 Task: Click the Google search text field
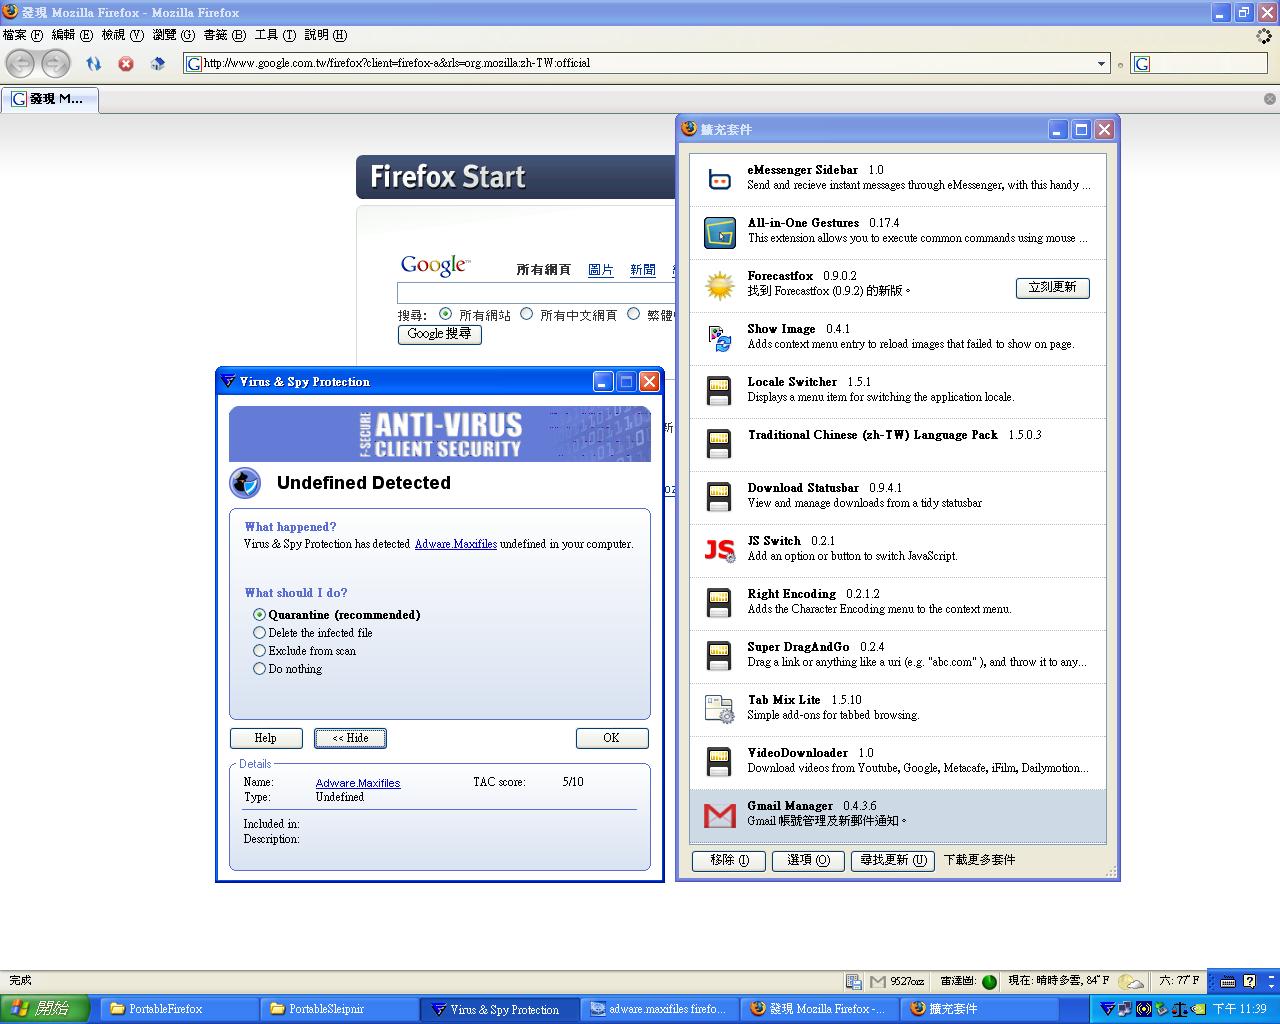(536, 292)
